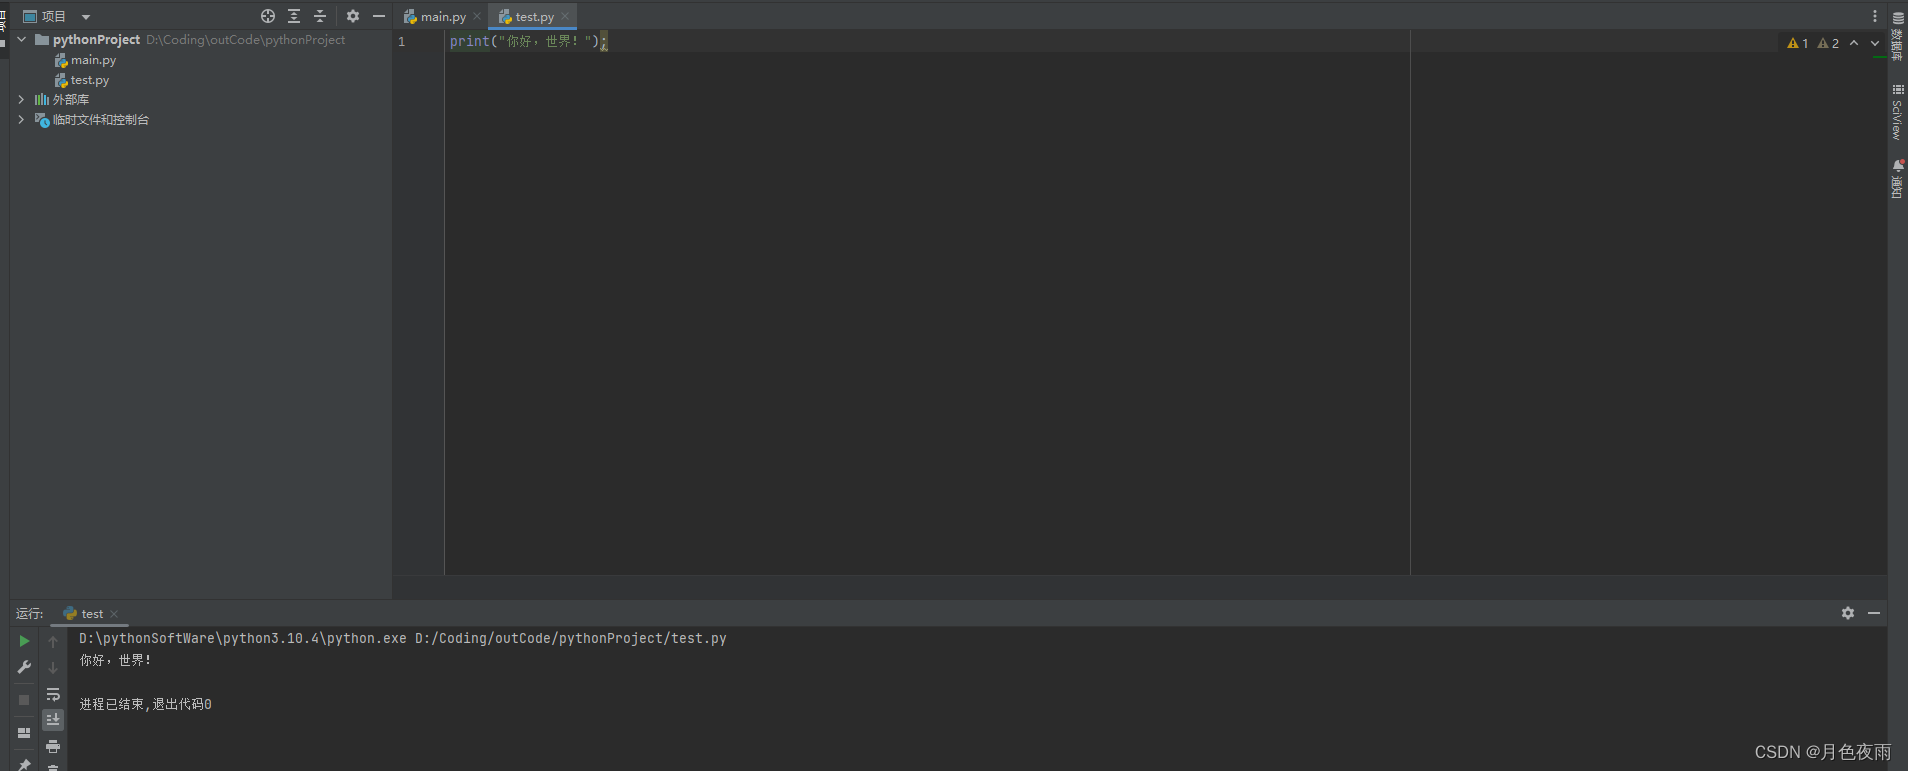Go up the stack trace arrow
Image resolution: width=1908 pixels, height=771 pixels.
click(x=53, y=641)
